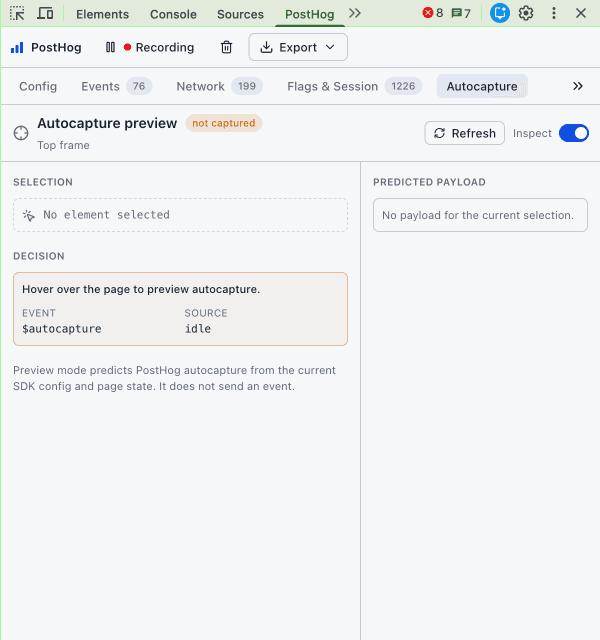Viewport: 600px width, 640px height.
Task: Click the Top frame label
Action: [63, 145]
